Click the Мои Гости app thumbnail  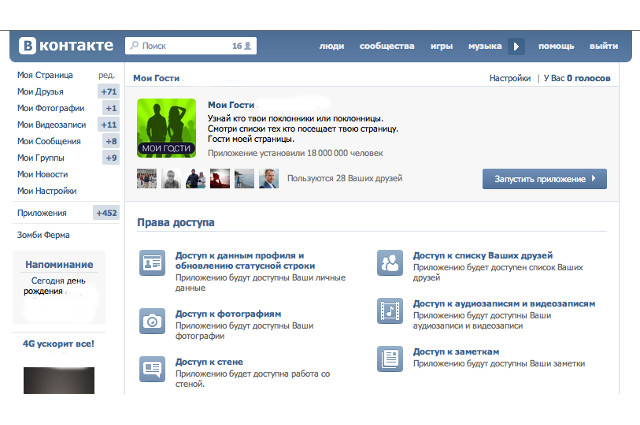point(165,128)
